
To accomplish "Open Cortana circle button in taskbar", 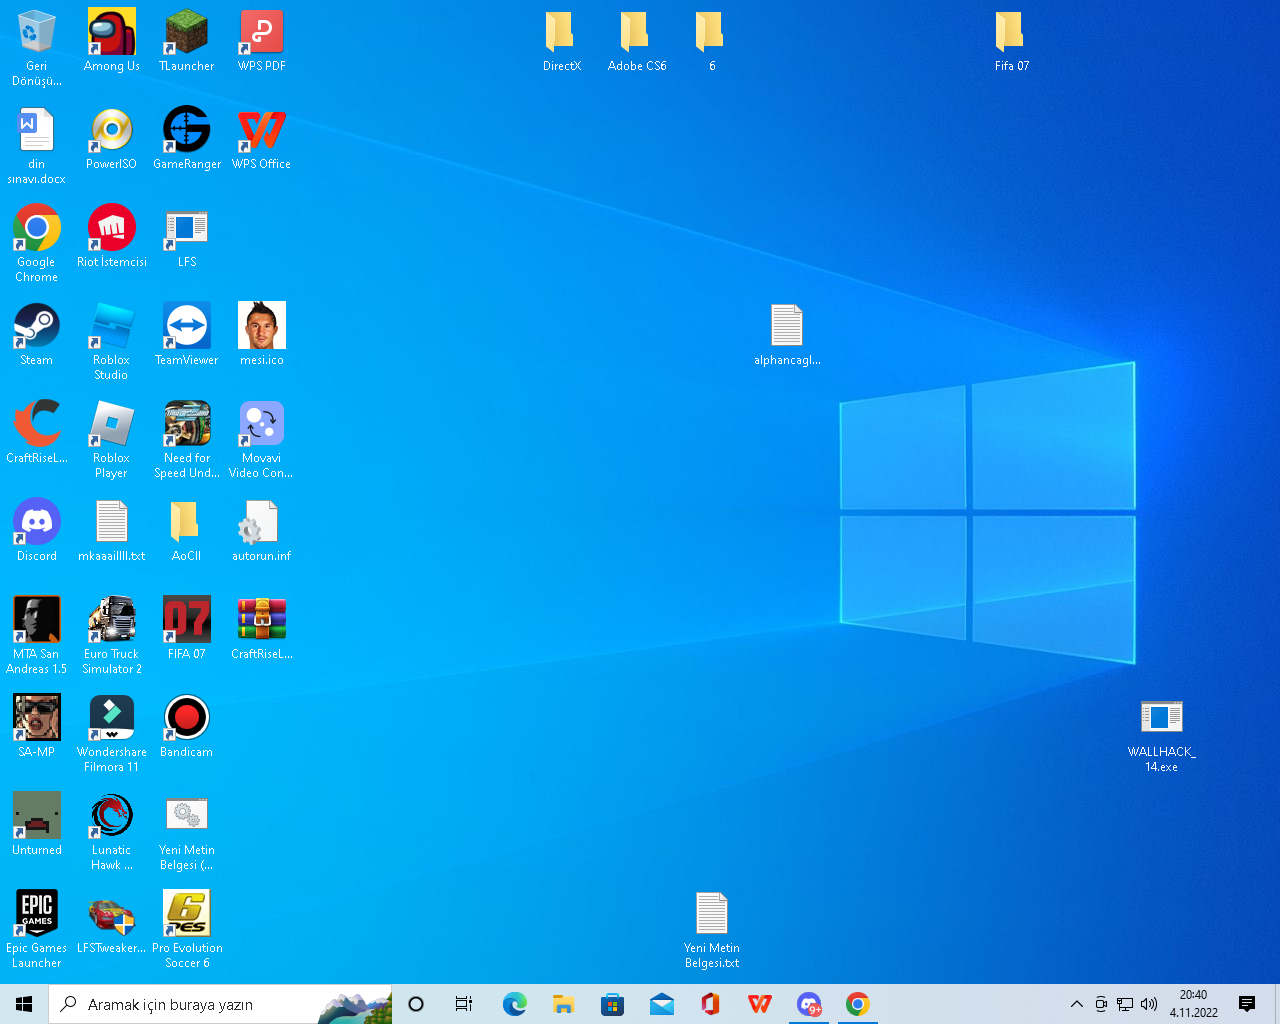I will [416, 1004].
